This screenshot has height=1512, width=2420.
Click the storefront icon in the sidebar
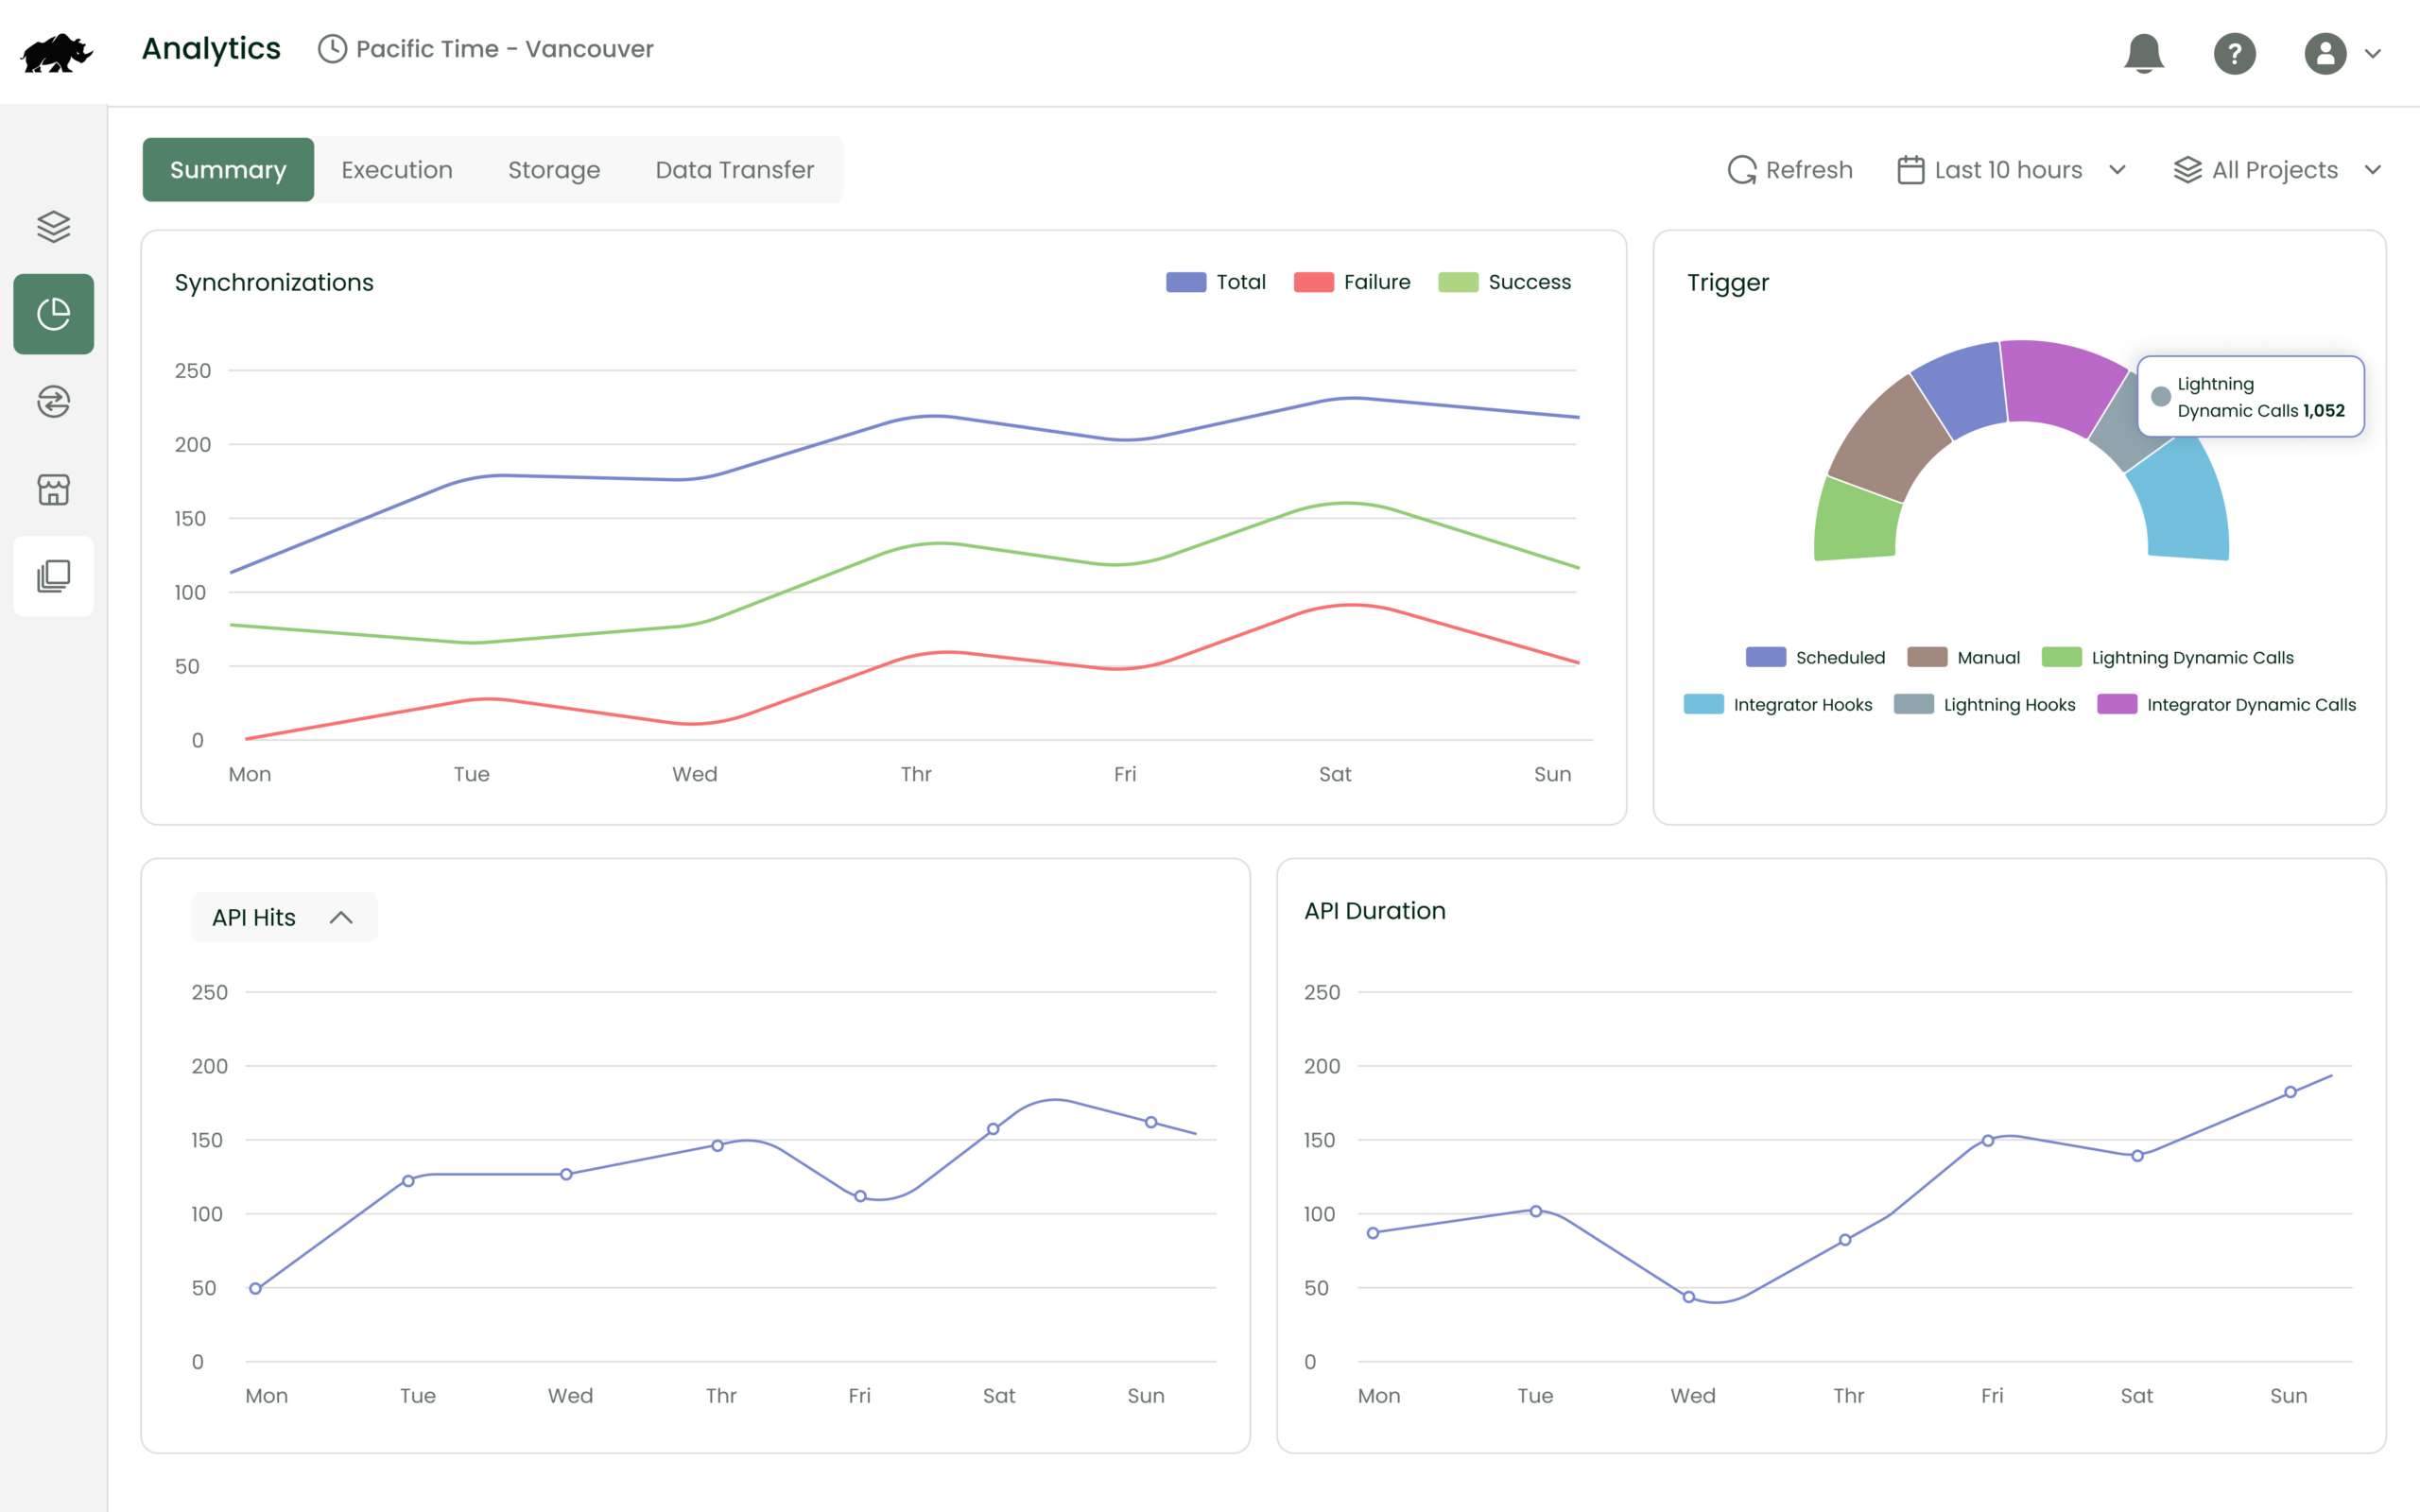click(x=53, y=489)
